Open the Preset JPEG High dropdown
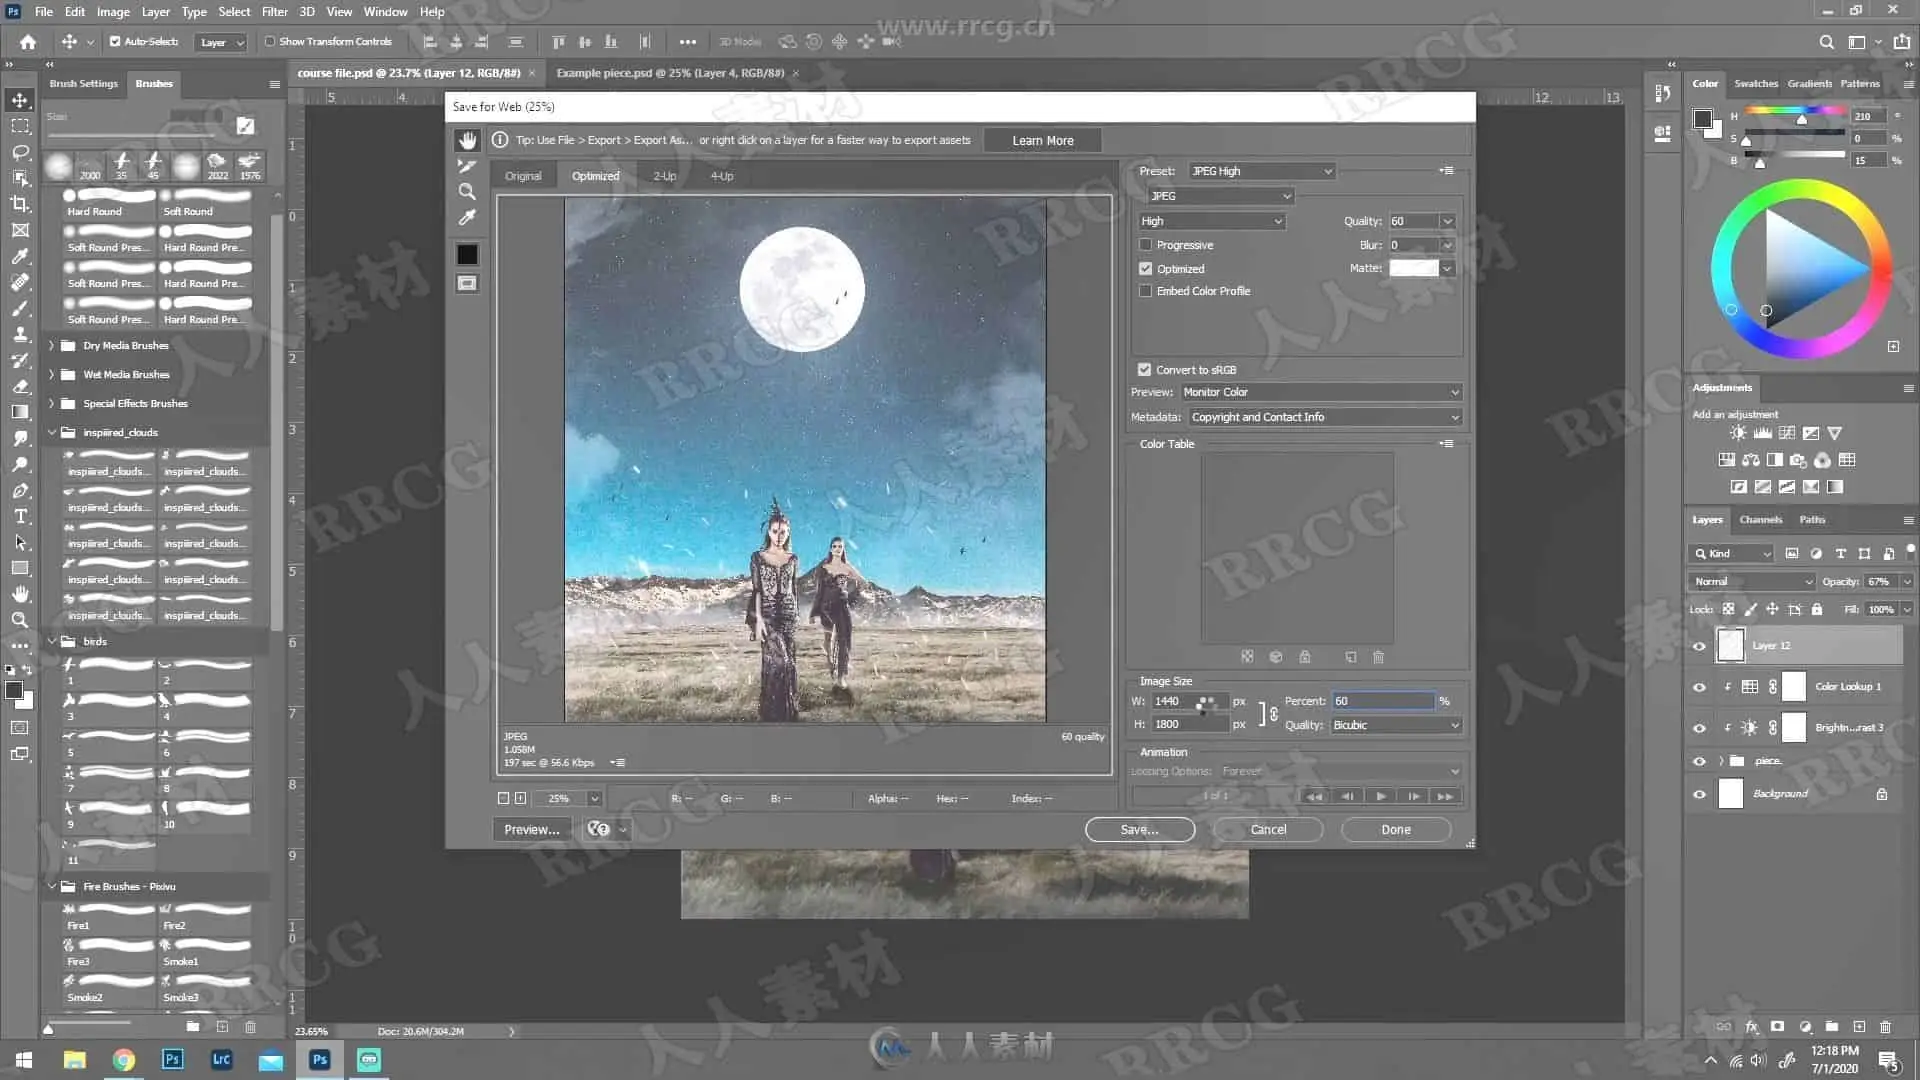The width and height of the screenshot is (1920, 1080). pos(1261,171)
